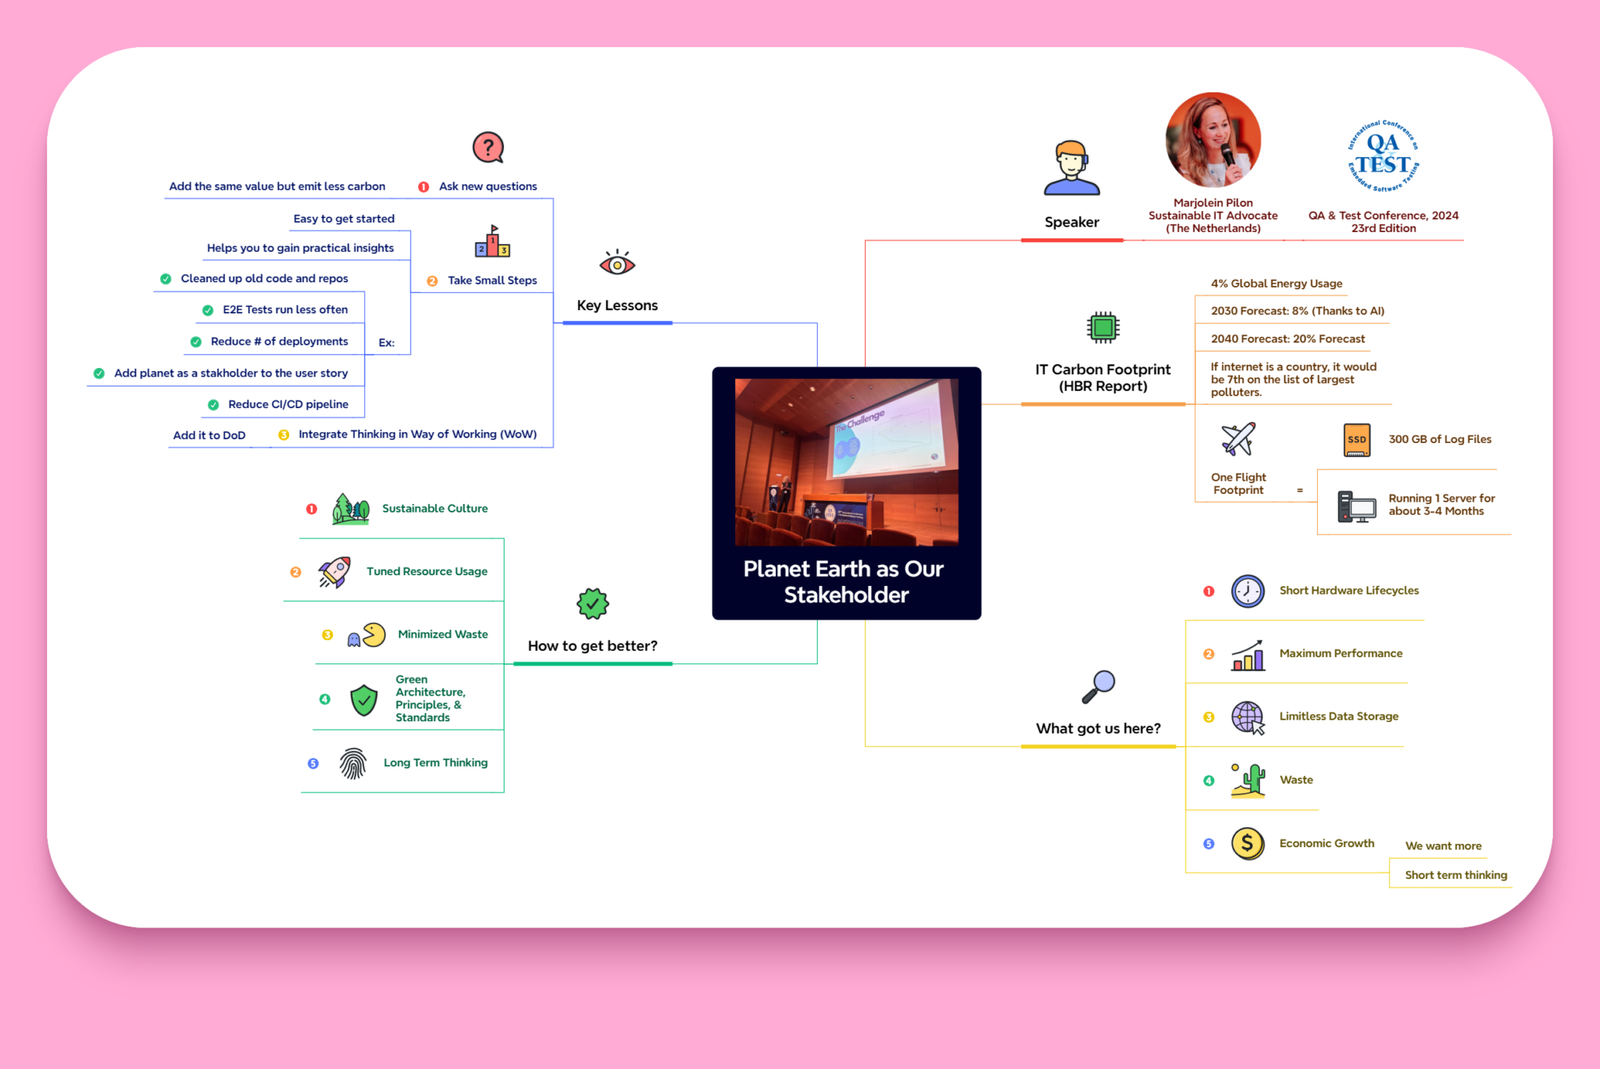Click the server computer icon

pos(1357,506)
